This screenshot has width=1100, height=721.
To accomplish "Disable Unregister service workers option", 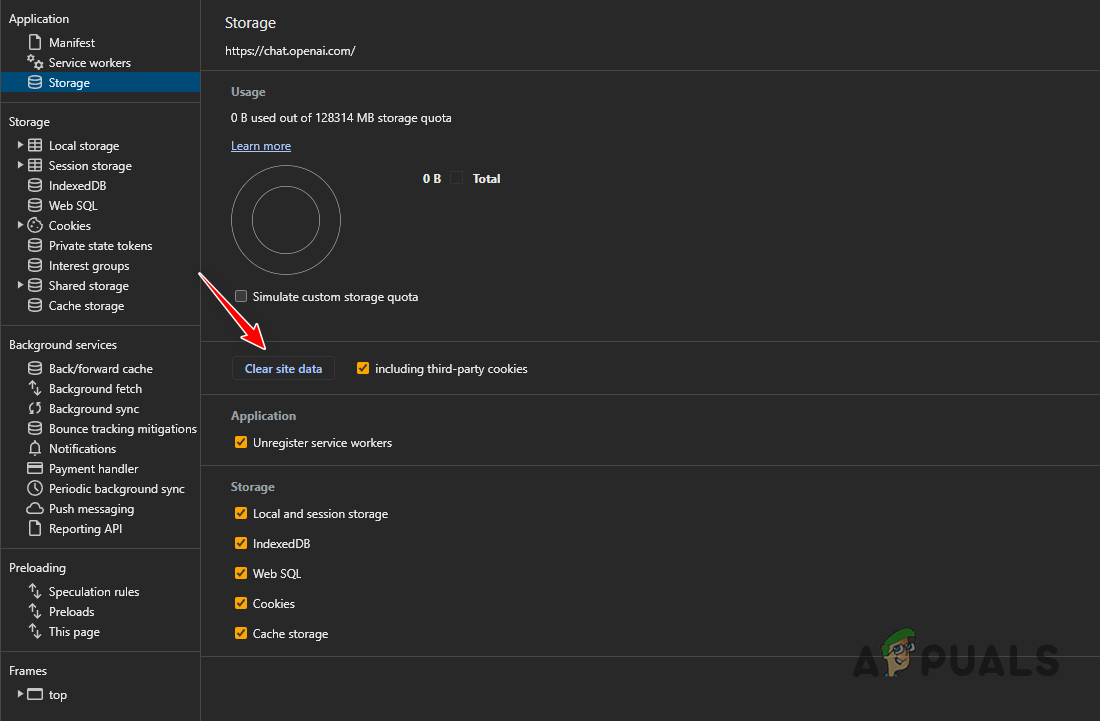I will pyautogui.click(x=240, y=441).
